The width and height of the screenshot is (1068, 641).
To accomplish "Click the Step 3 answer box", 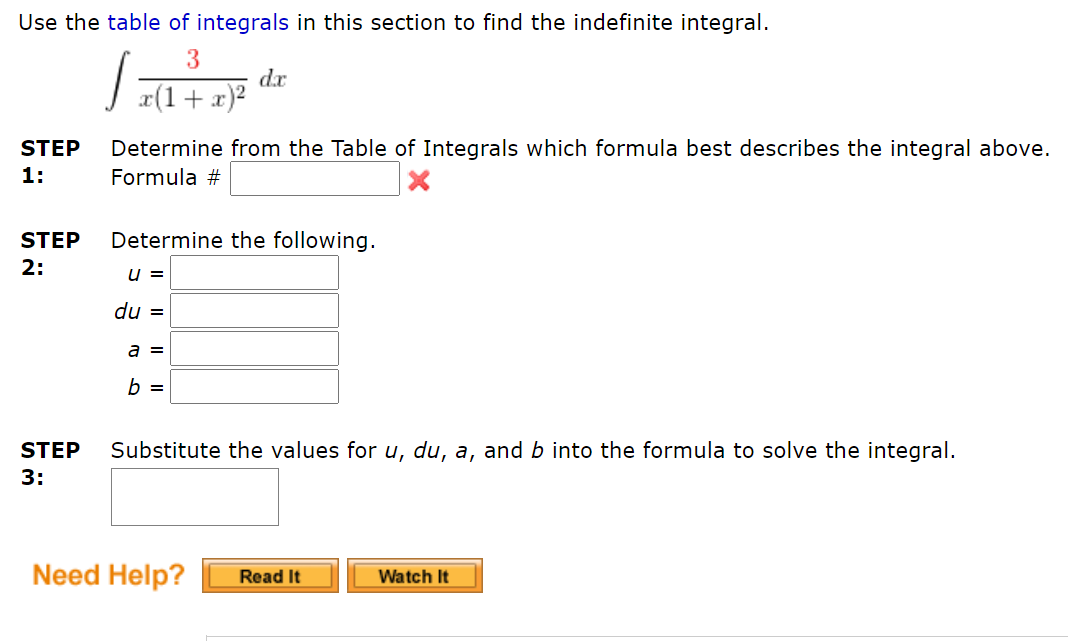I will (194, 496).
